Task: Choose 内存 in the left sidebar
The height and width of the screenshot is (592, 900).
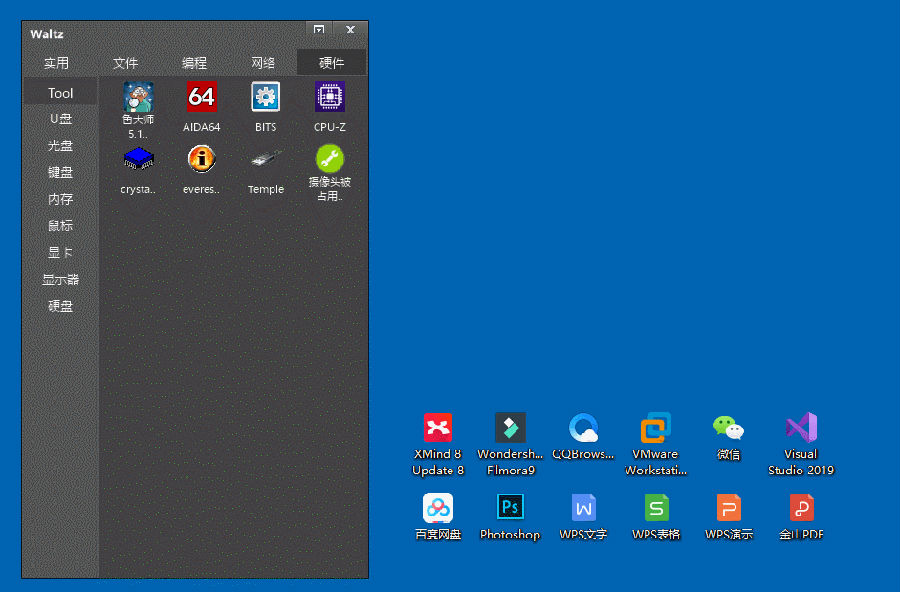Action: point(61,199)
